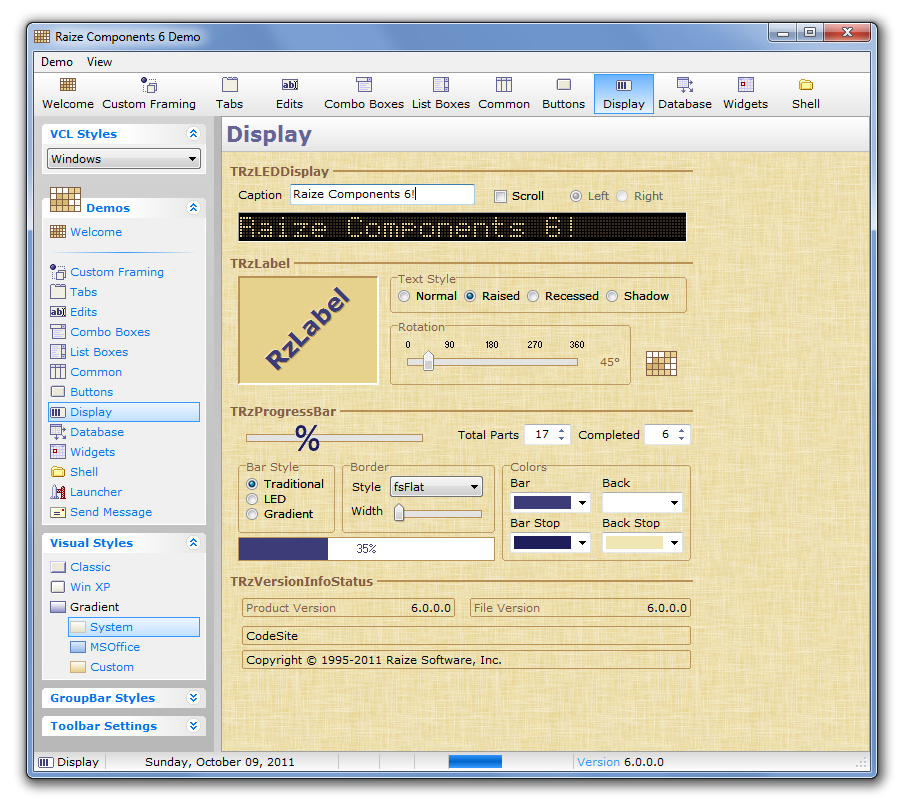
Task: Select Classic visual style
Action: click(90, 567)
